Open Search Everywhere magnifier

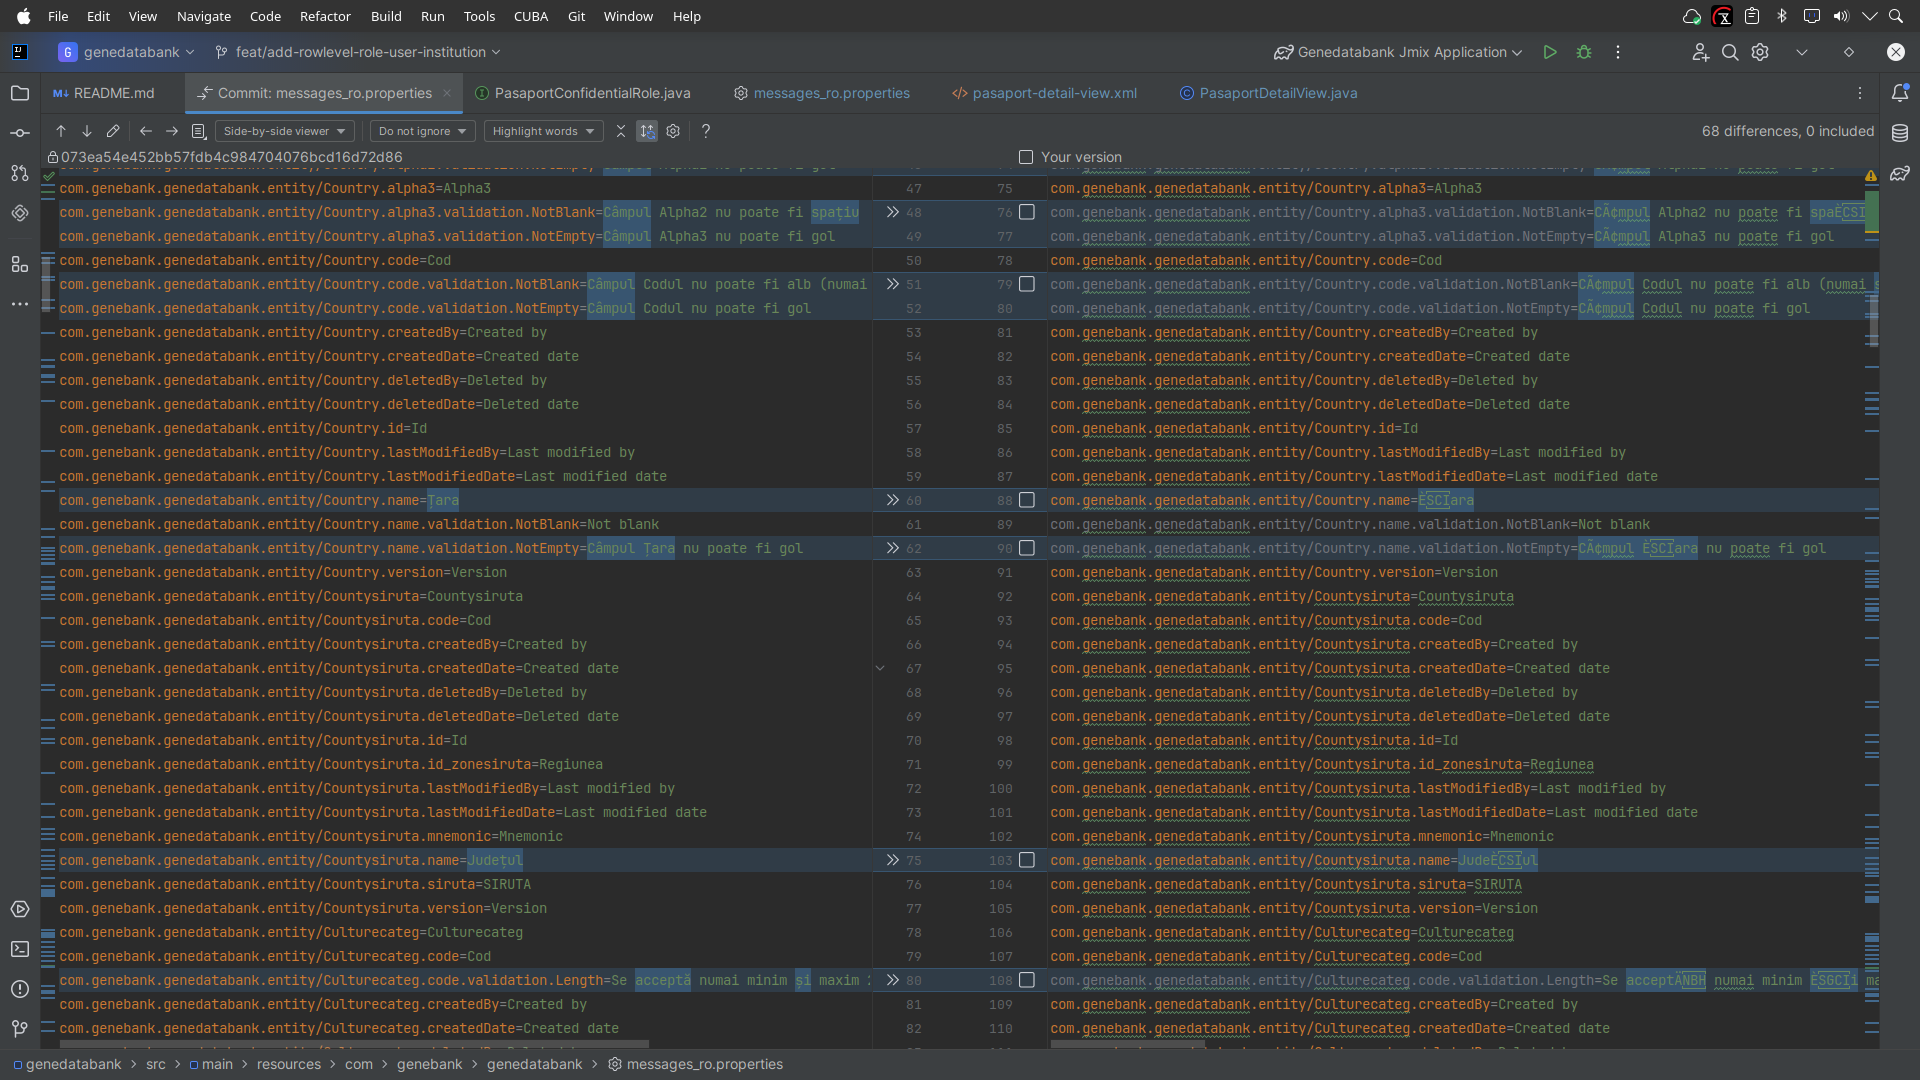tap(1730, 52)
